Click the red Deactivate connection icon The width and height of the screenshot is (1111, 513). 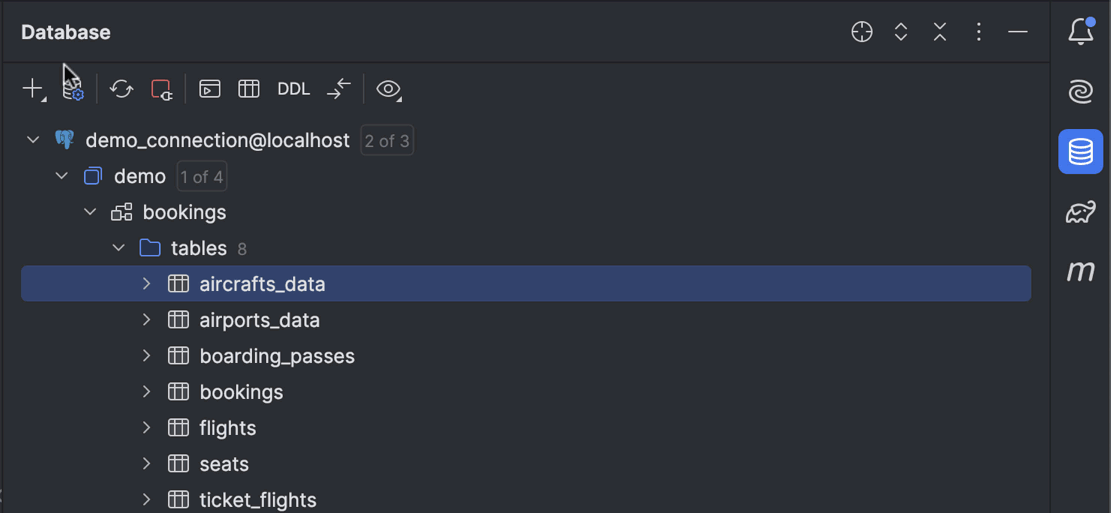161,89
